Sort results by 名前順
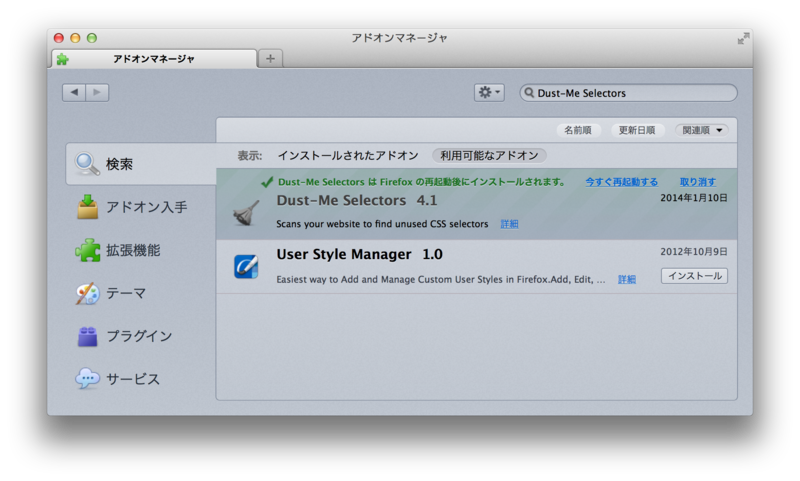Image resolution: width=800 pixels, height=481 pixels. click(578, 130)
